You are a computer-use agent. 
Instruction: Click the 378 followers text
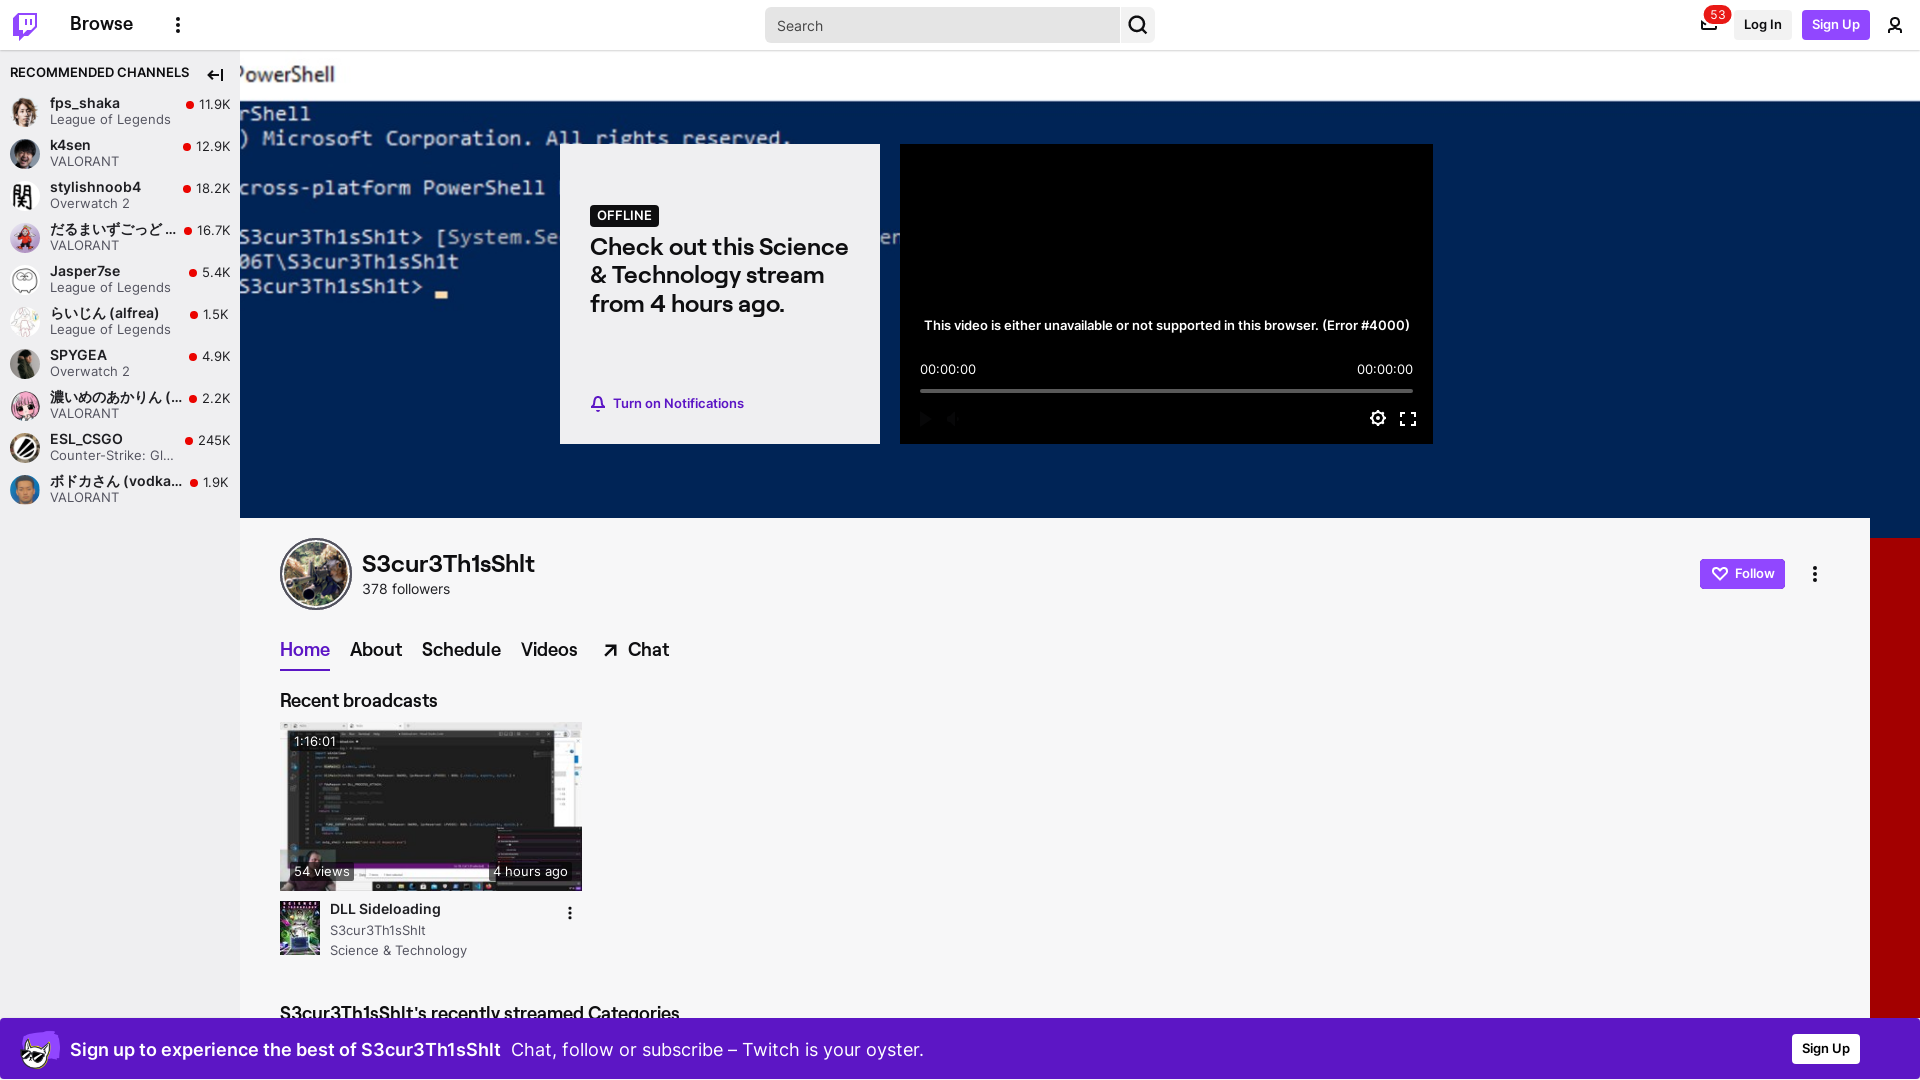406,589
